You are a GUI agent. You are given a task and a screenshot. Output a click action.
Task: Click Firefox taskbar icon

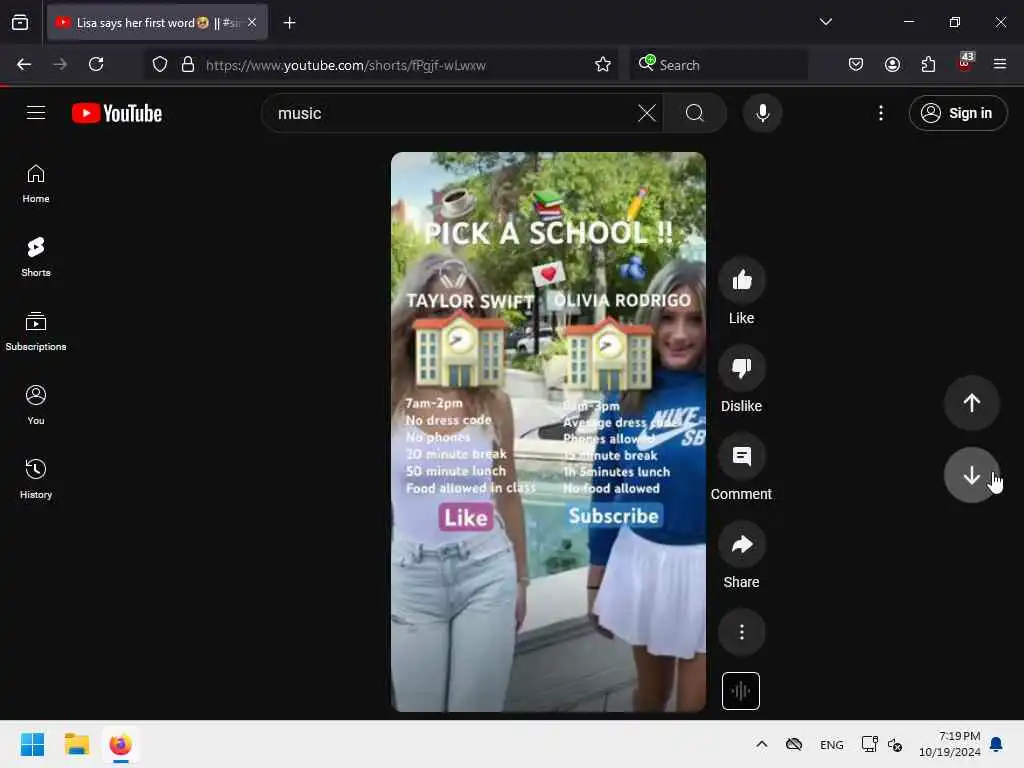pos(121,744)
